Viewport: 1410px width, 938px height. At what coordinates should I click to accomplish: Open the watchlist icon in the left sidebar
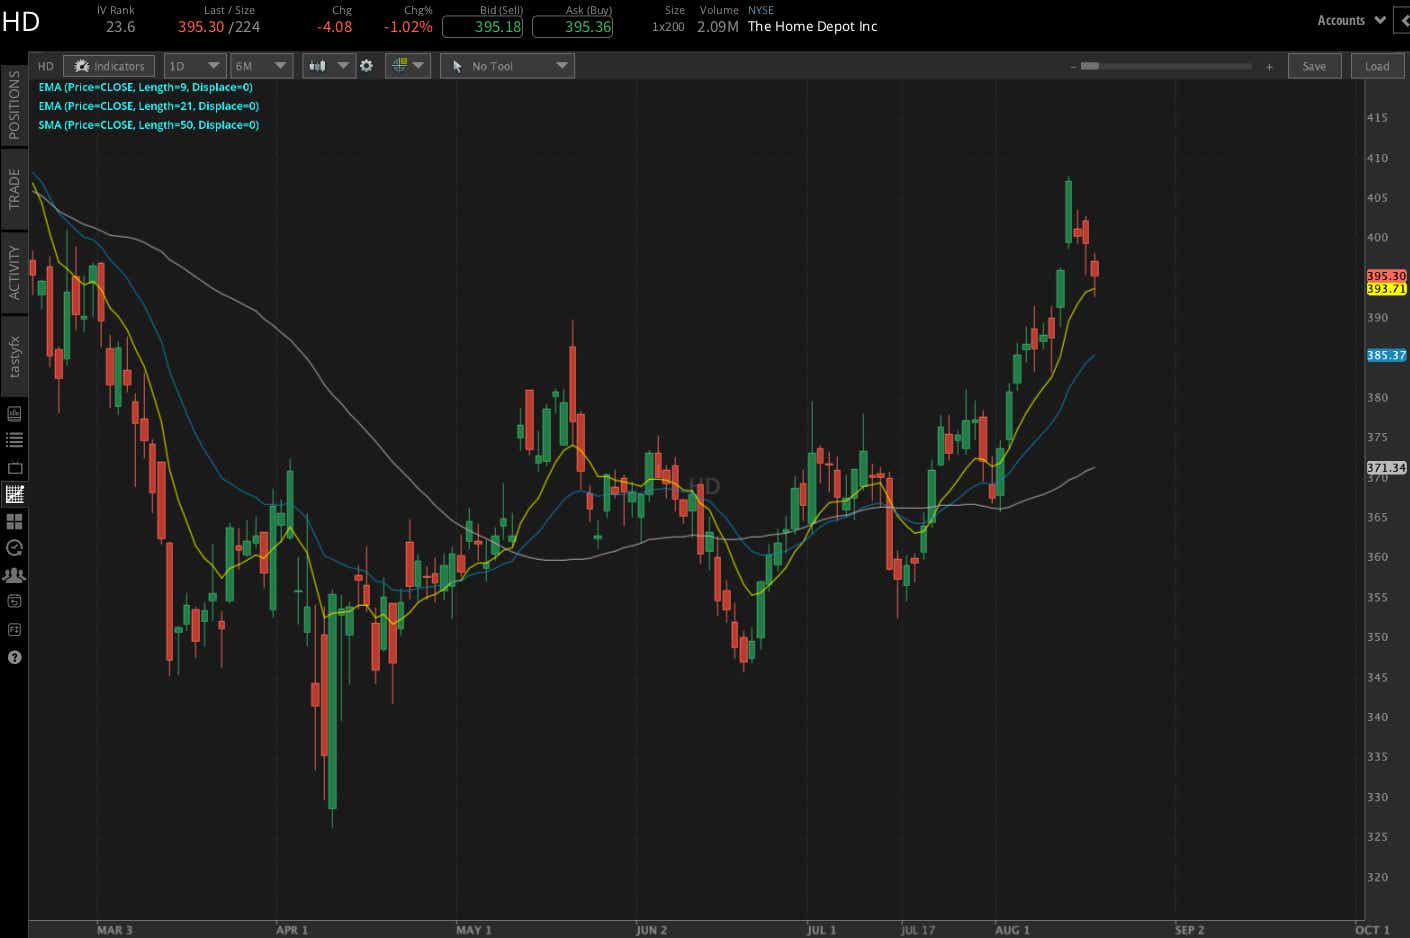click(x=14, y=440)
